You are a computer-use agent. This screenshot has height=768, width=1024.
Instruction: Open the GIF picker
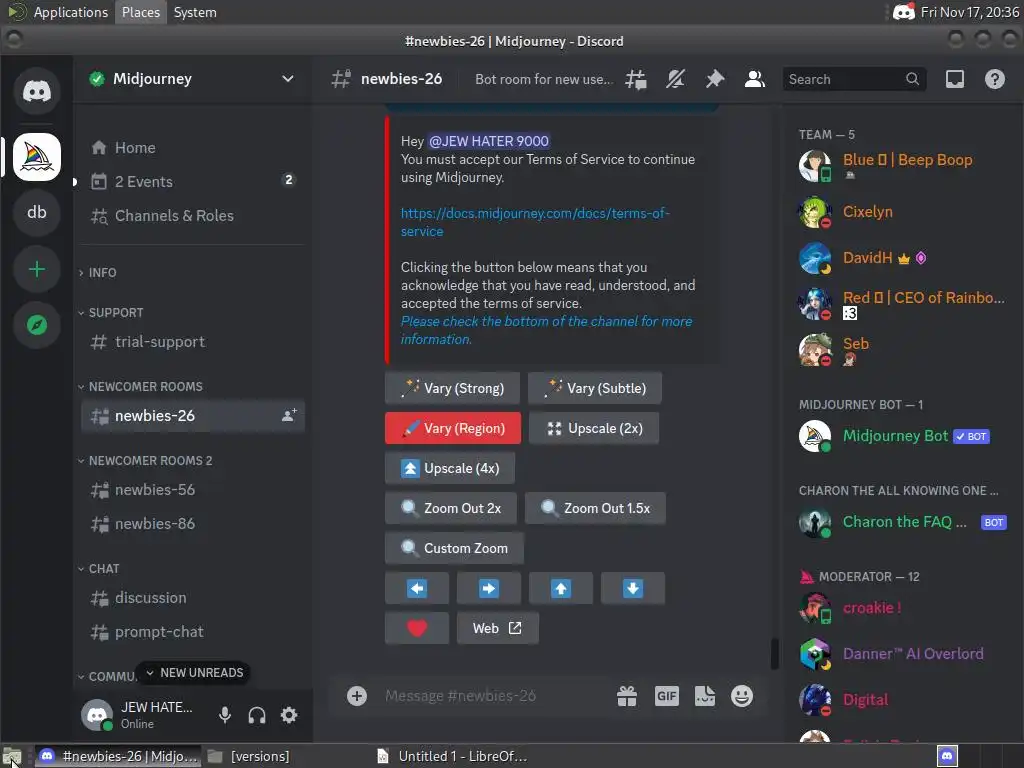[x=666, y=696]
